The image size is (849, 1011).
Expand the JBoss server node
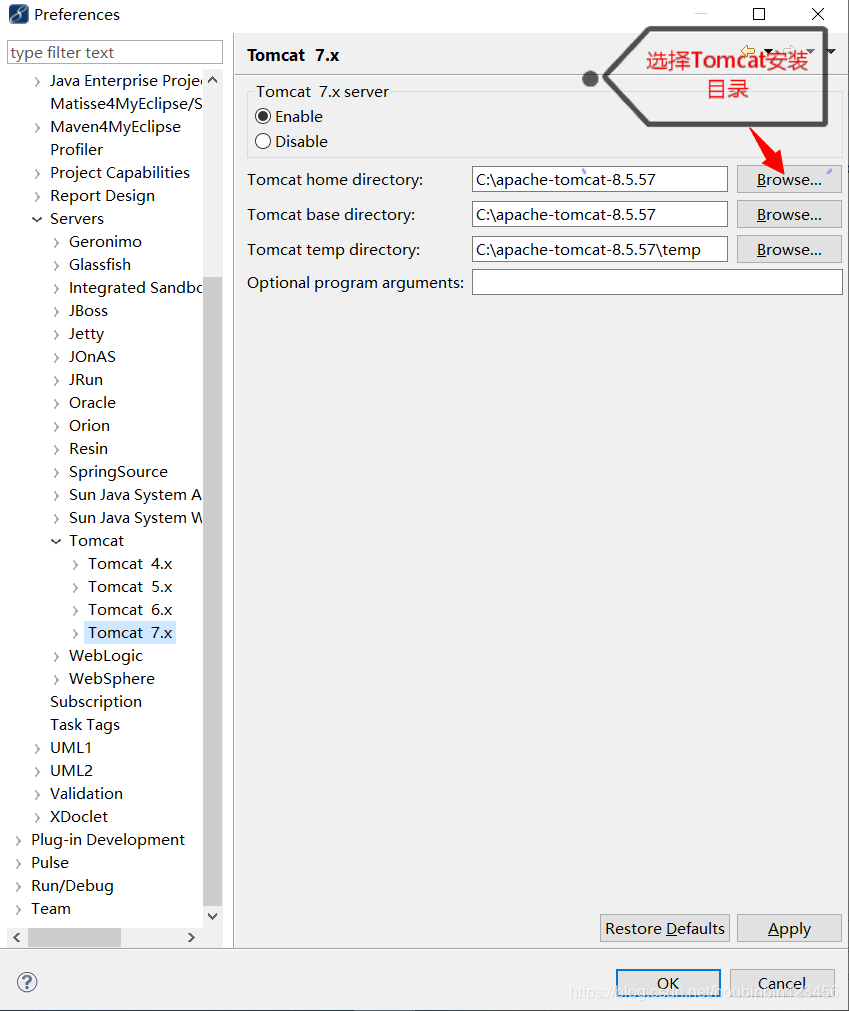(56, 311)
